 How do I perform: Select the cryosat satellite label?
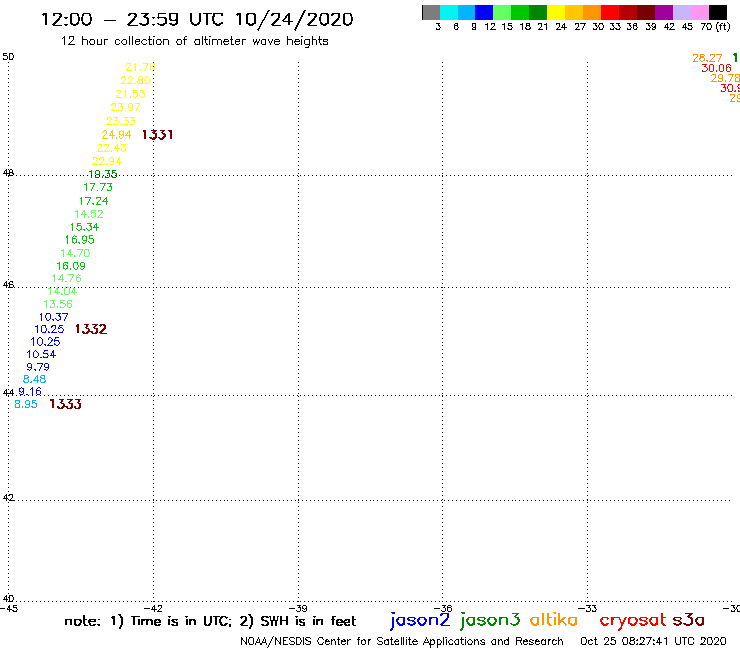click(632, 620)
